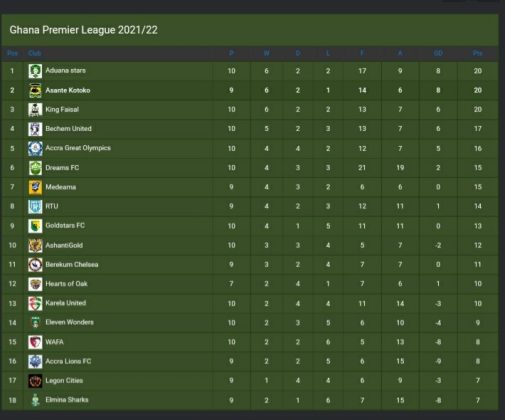This screenshot has height=420, width=505.
Task: Click the Legon Cities dark logo
Action: pyautogui.click(x=35, y=381)
